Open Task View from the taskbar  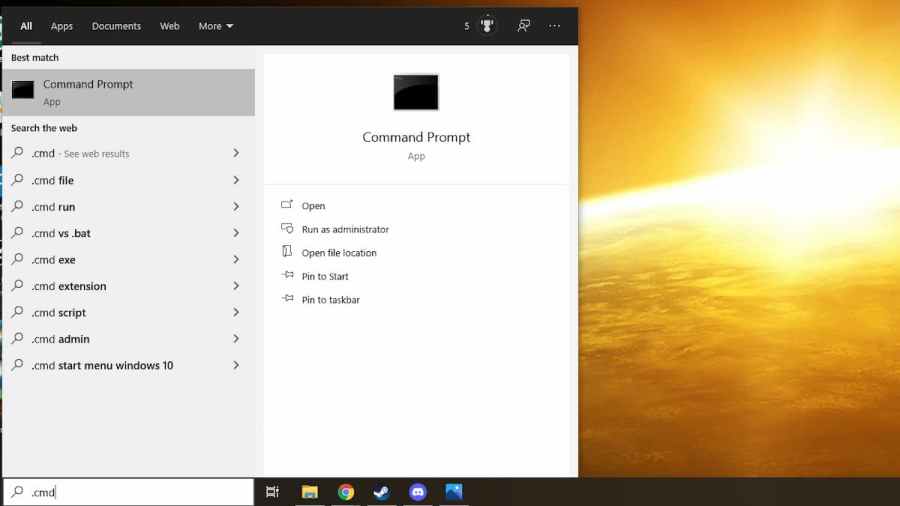[x=272, y=492]
